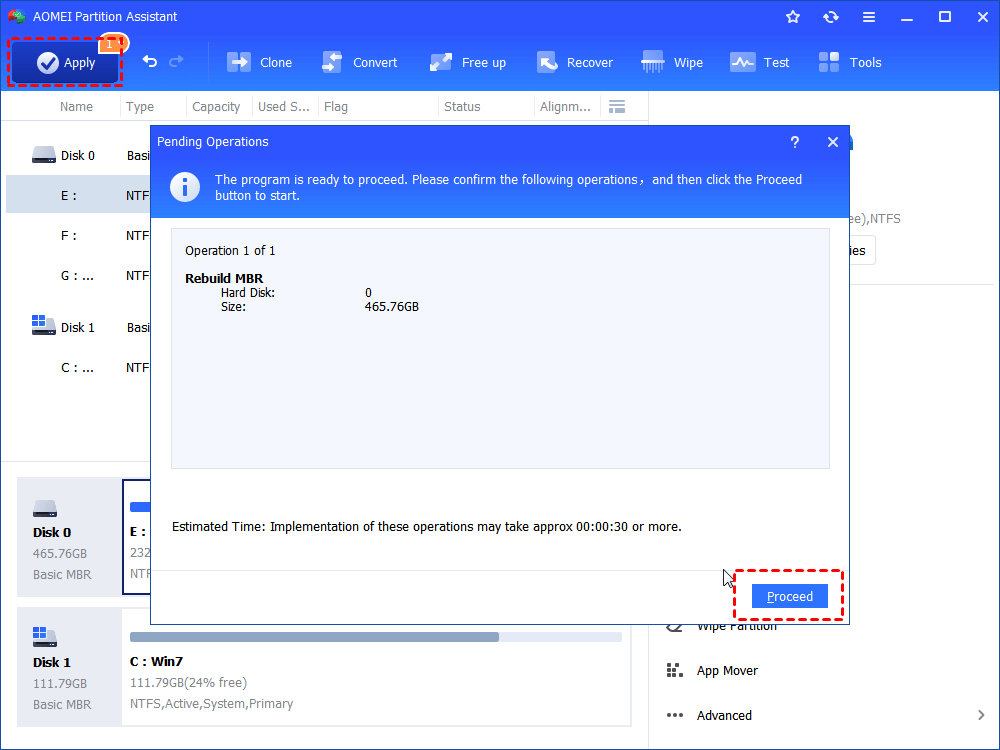Open the Tools menu
Image resolution: width=1000 pixels, height=750 pixels.
pyautogui.click(x=849, y=62)
